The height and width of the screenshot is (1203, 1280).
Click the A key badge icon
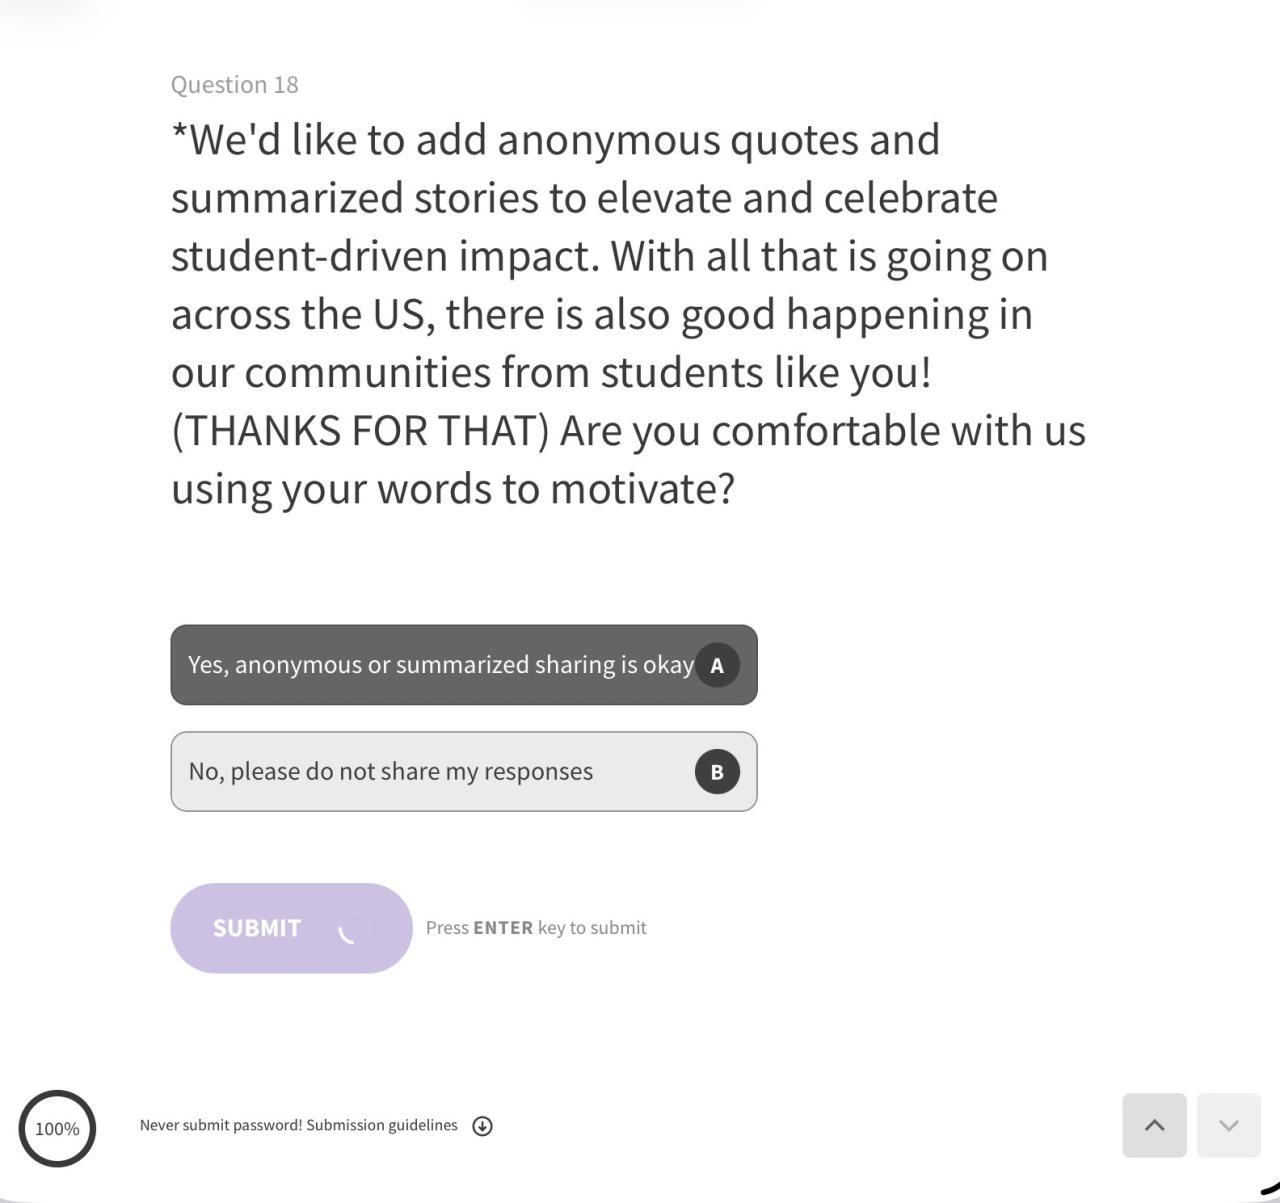coord(717,665)
